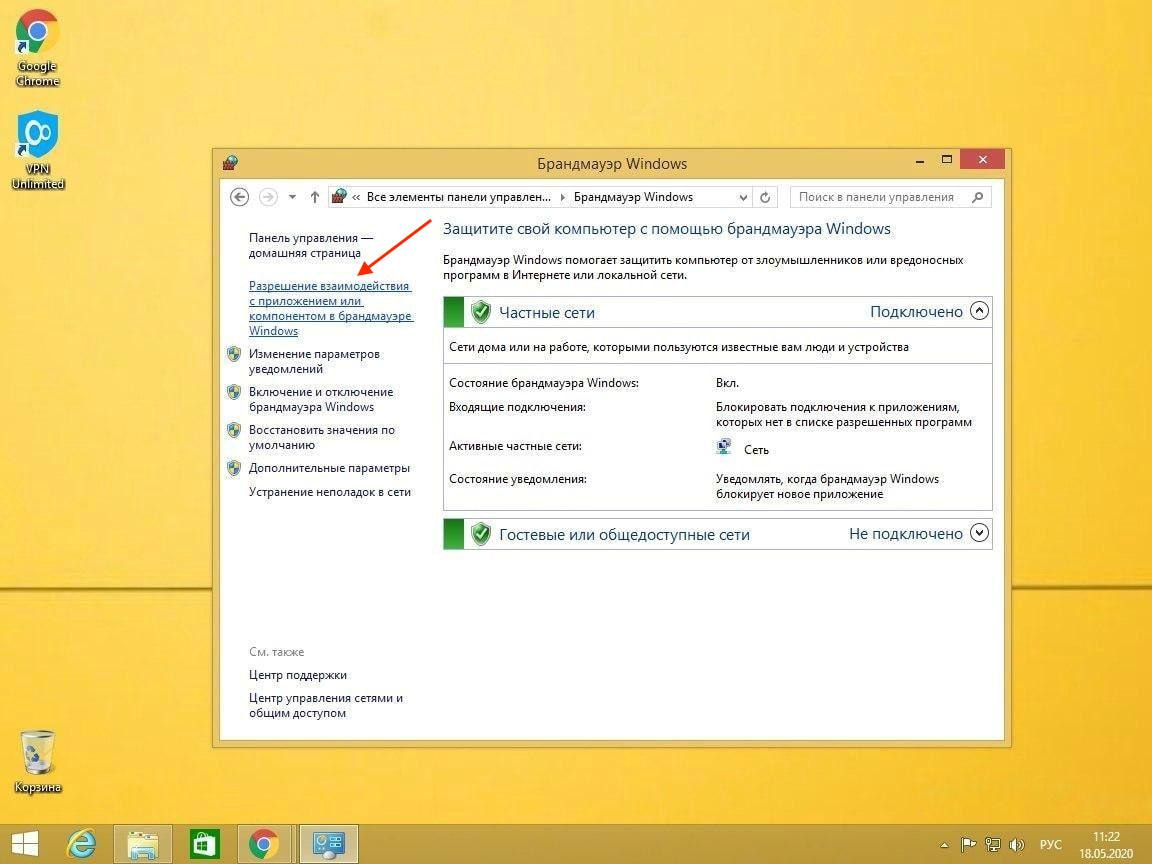The width and height of the screenshot is (1152, 864).
Task: Click the РУС language indicator
Action: (1050, 845)
